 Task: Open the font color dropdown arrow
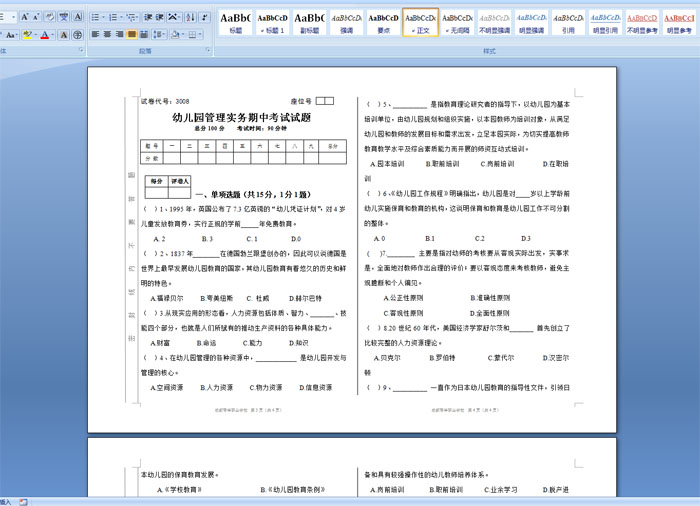[52, 34]
